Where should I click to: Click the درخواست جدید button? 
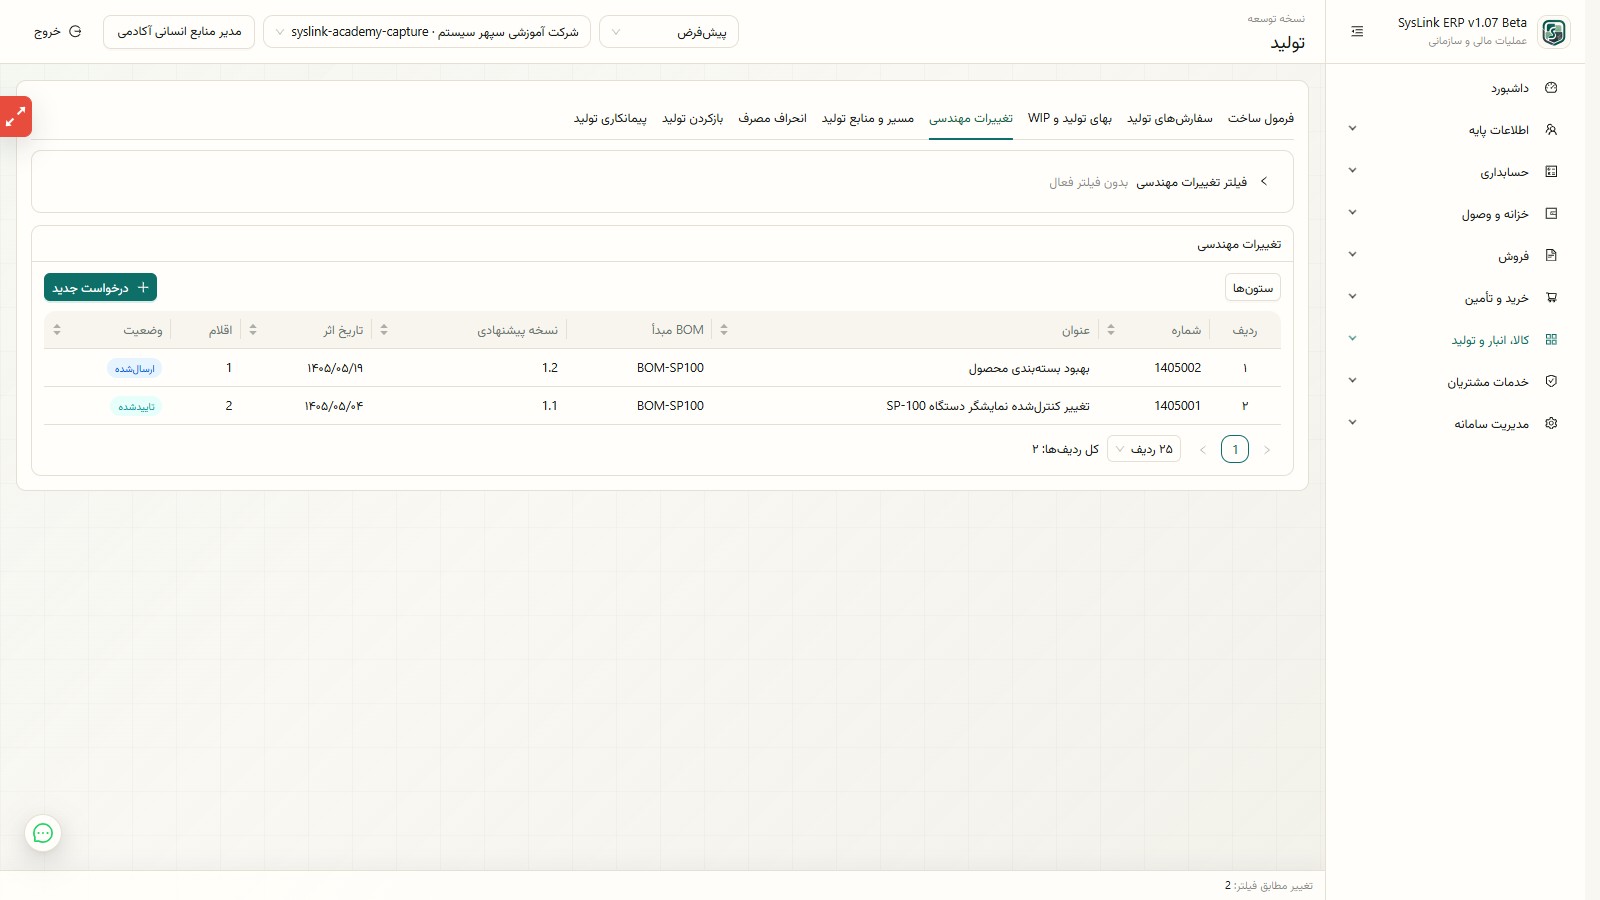[100, 287]
